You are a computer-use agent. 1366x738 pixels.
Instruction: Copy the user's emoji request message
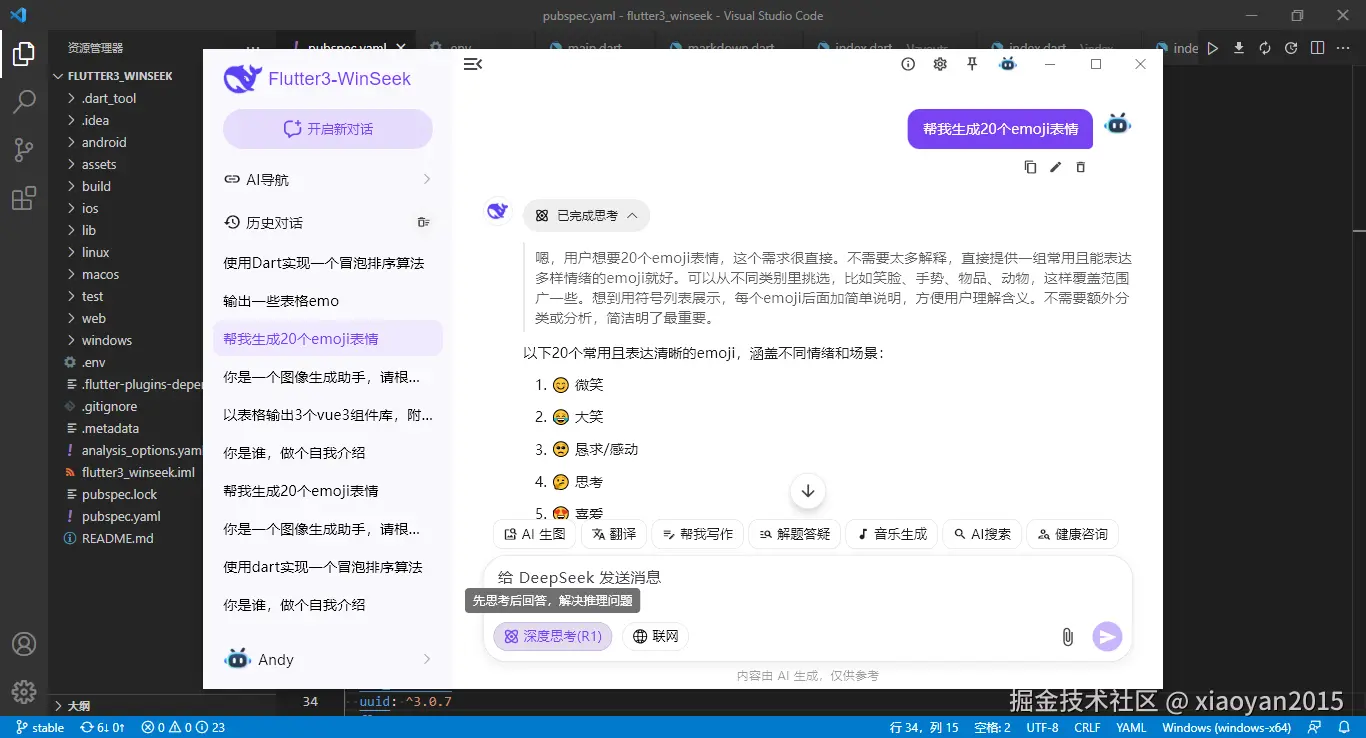pyautogui.click(x=1030, y=167)
